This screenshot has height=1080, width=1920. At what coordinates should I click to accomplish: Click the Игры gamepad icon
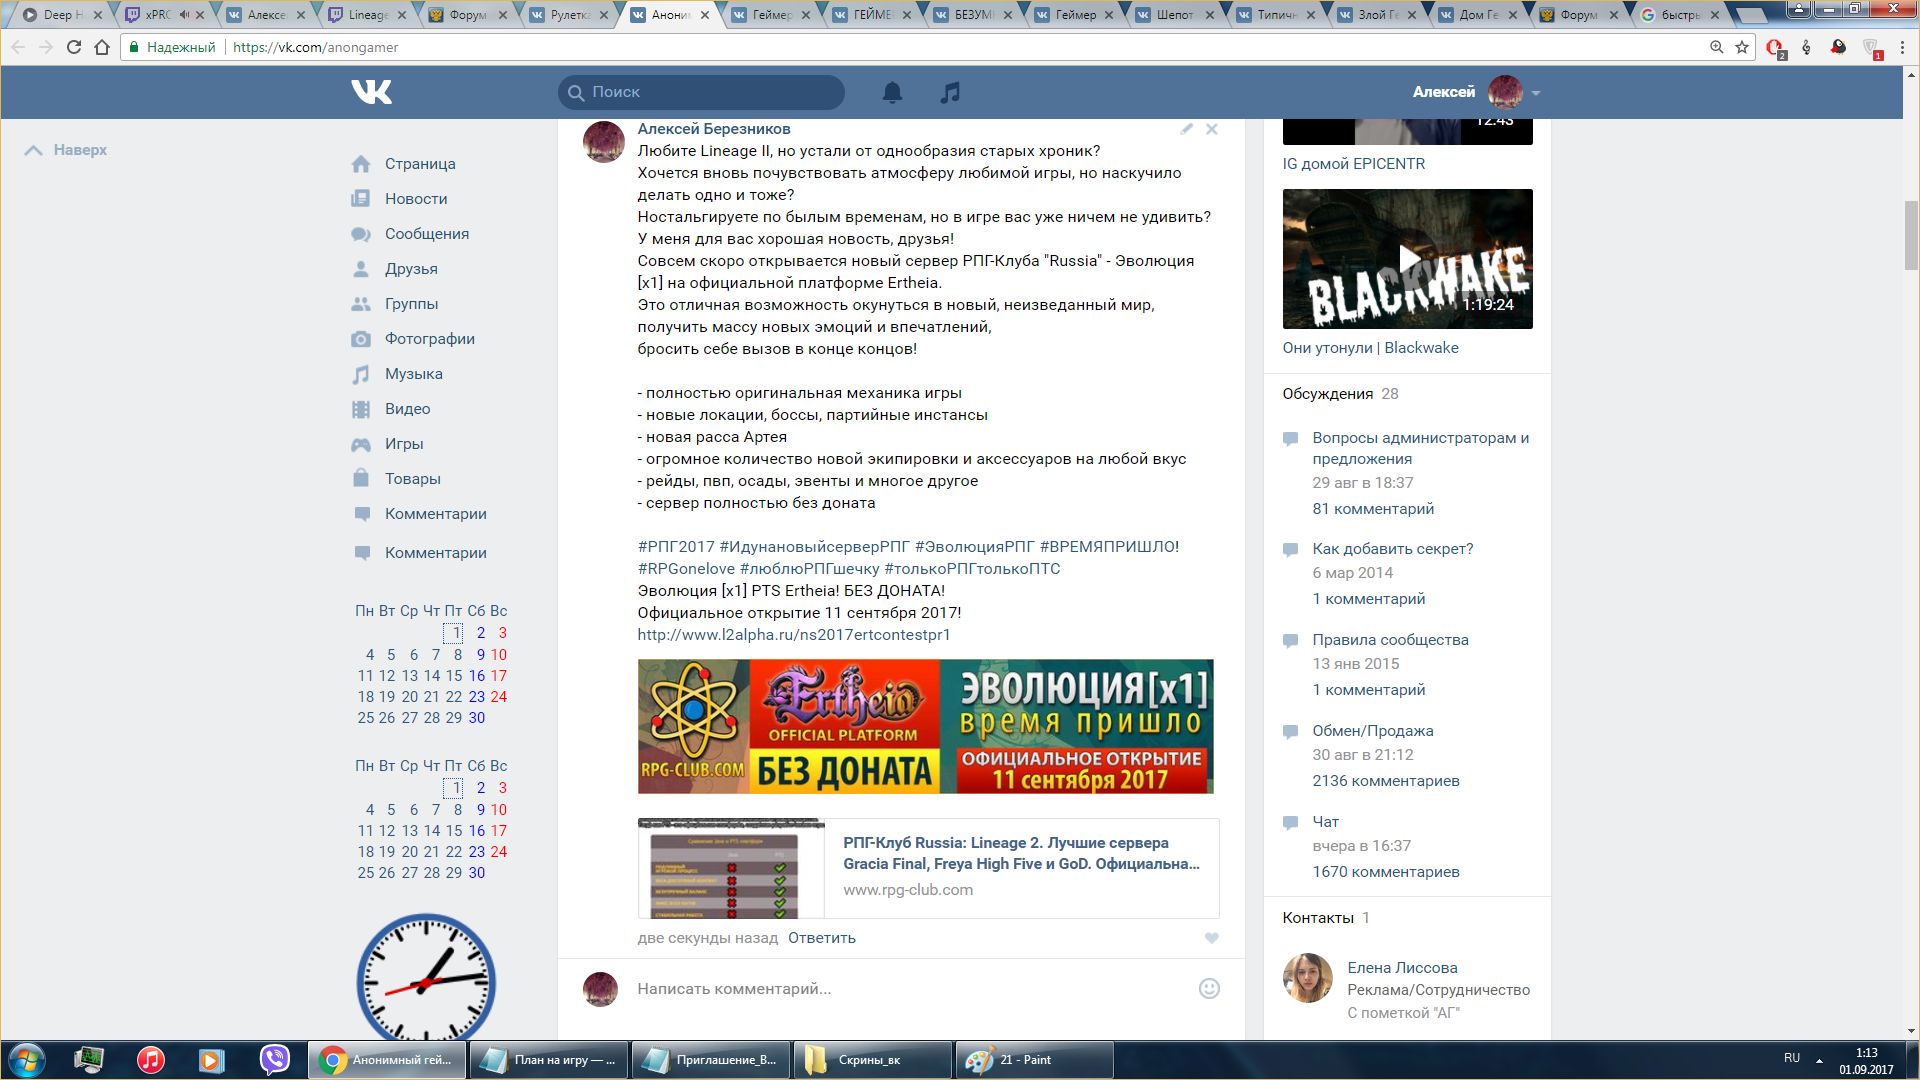coord(361,444)
